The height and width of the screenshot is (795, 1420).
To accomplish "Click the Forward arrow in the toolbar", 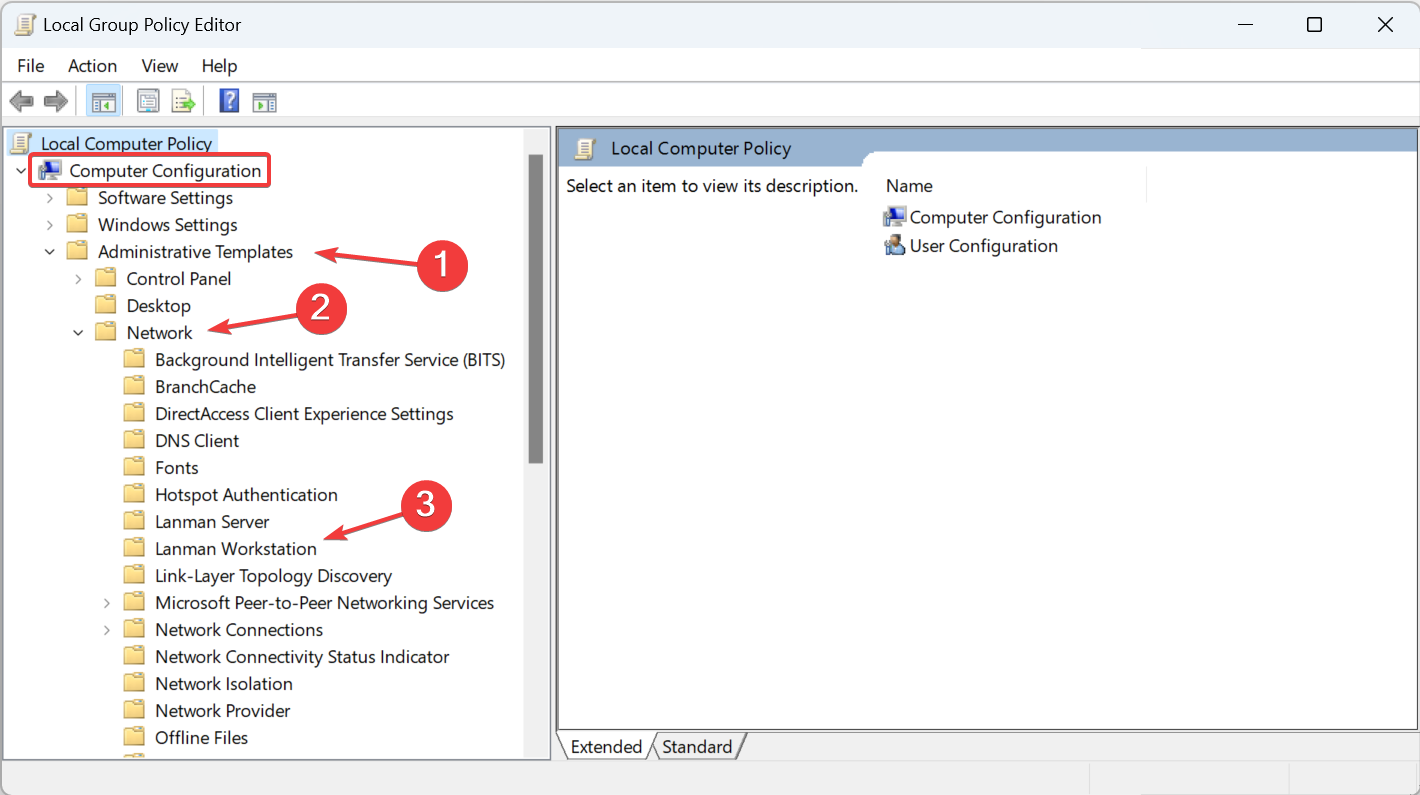I will click(x=56, y=101).
